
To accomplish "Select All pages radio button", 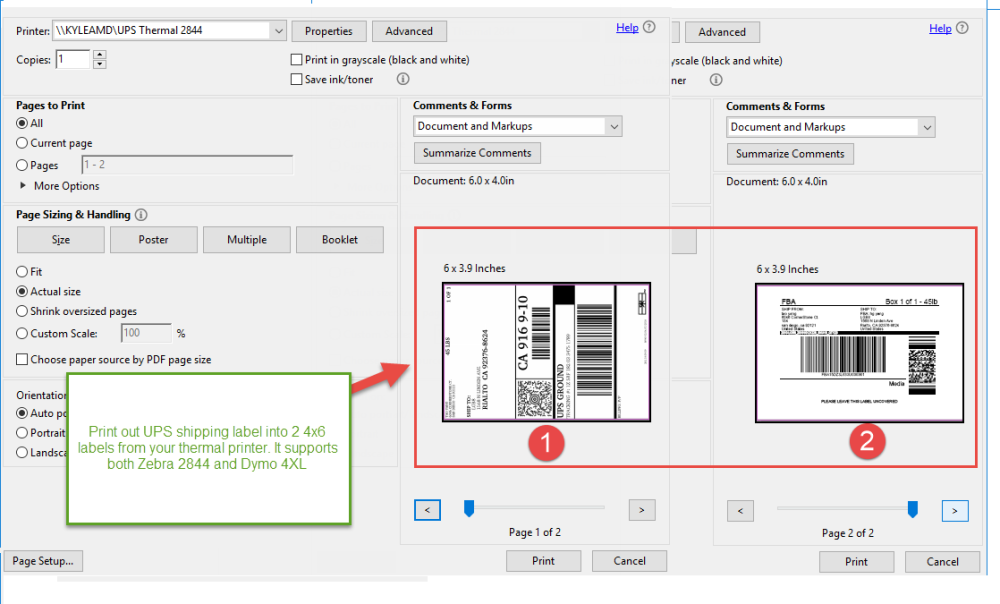I will 22,123.
